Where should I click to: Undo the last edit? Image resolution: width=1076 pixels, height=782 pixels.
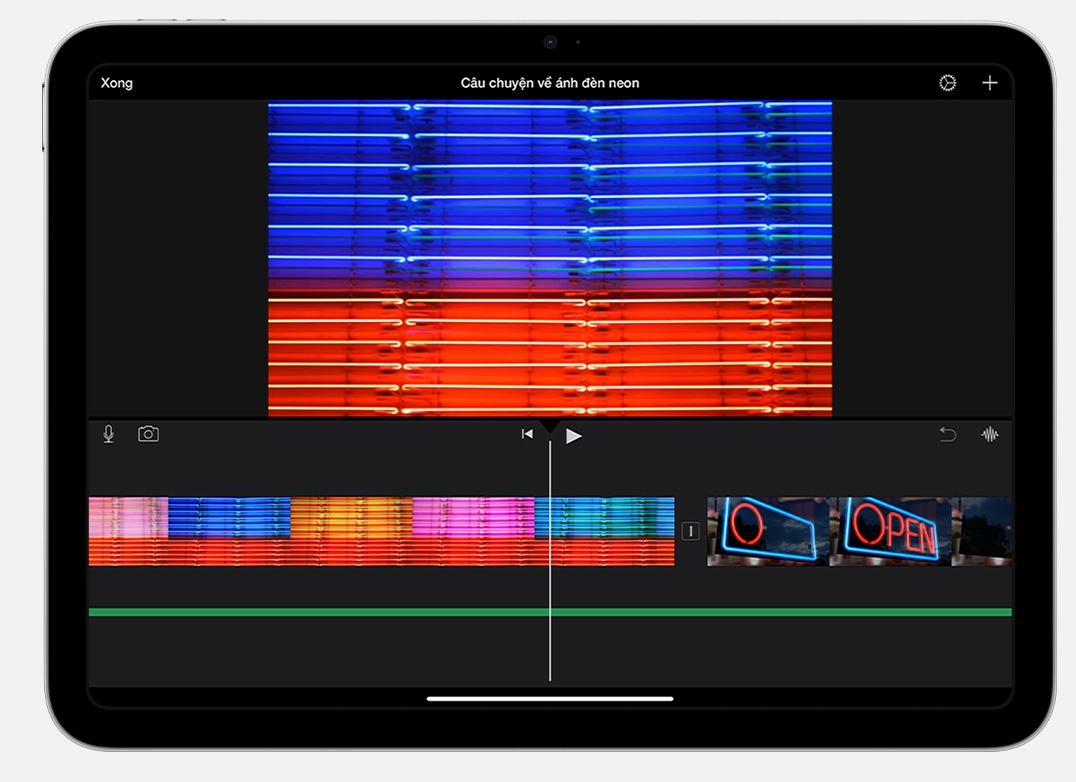947,434
